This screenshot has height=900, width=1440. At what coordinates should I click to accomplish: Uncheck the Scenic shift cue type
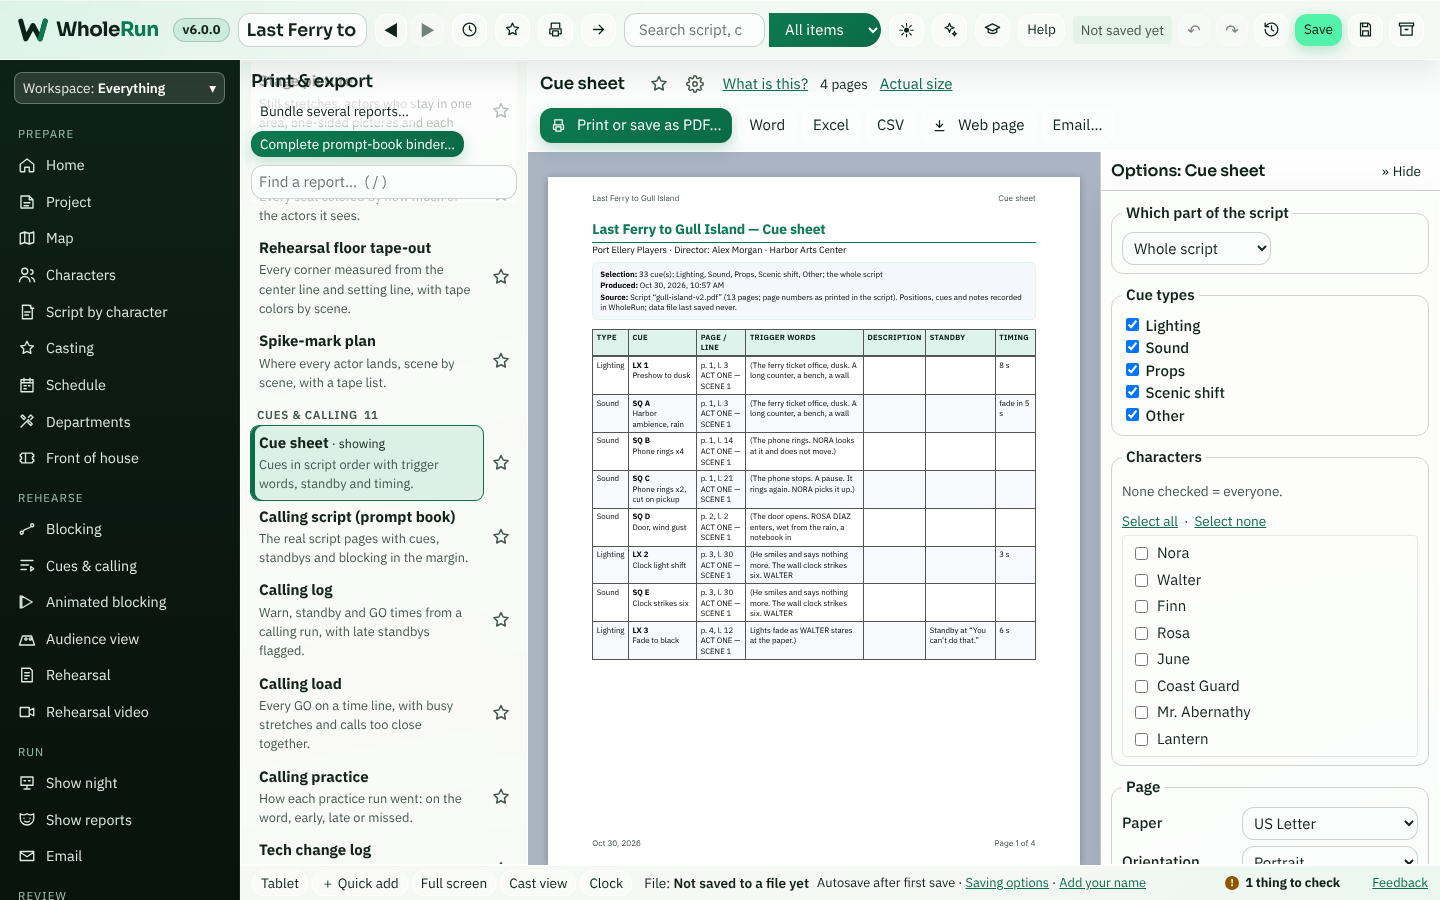point(1132,392)
